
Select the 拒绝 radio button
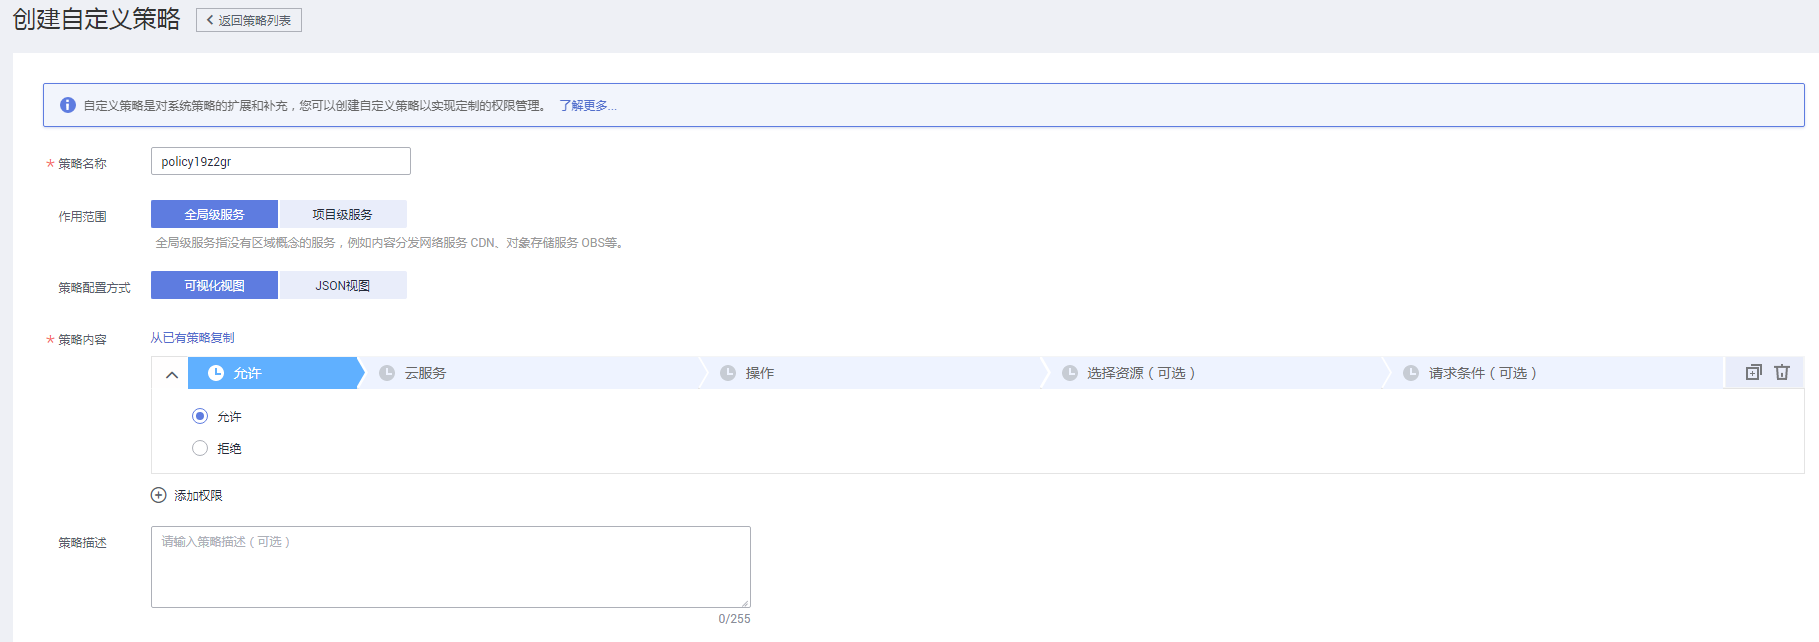[200, 448]
